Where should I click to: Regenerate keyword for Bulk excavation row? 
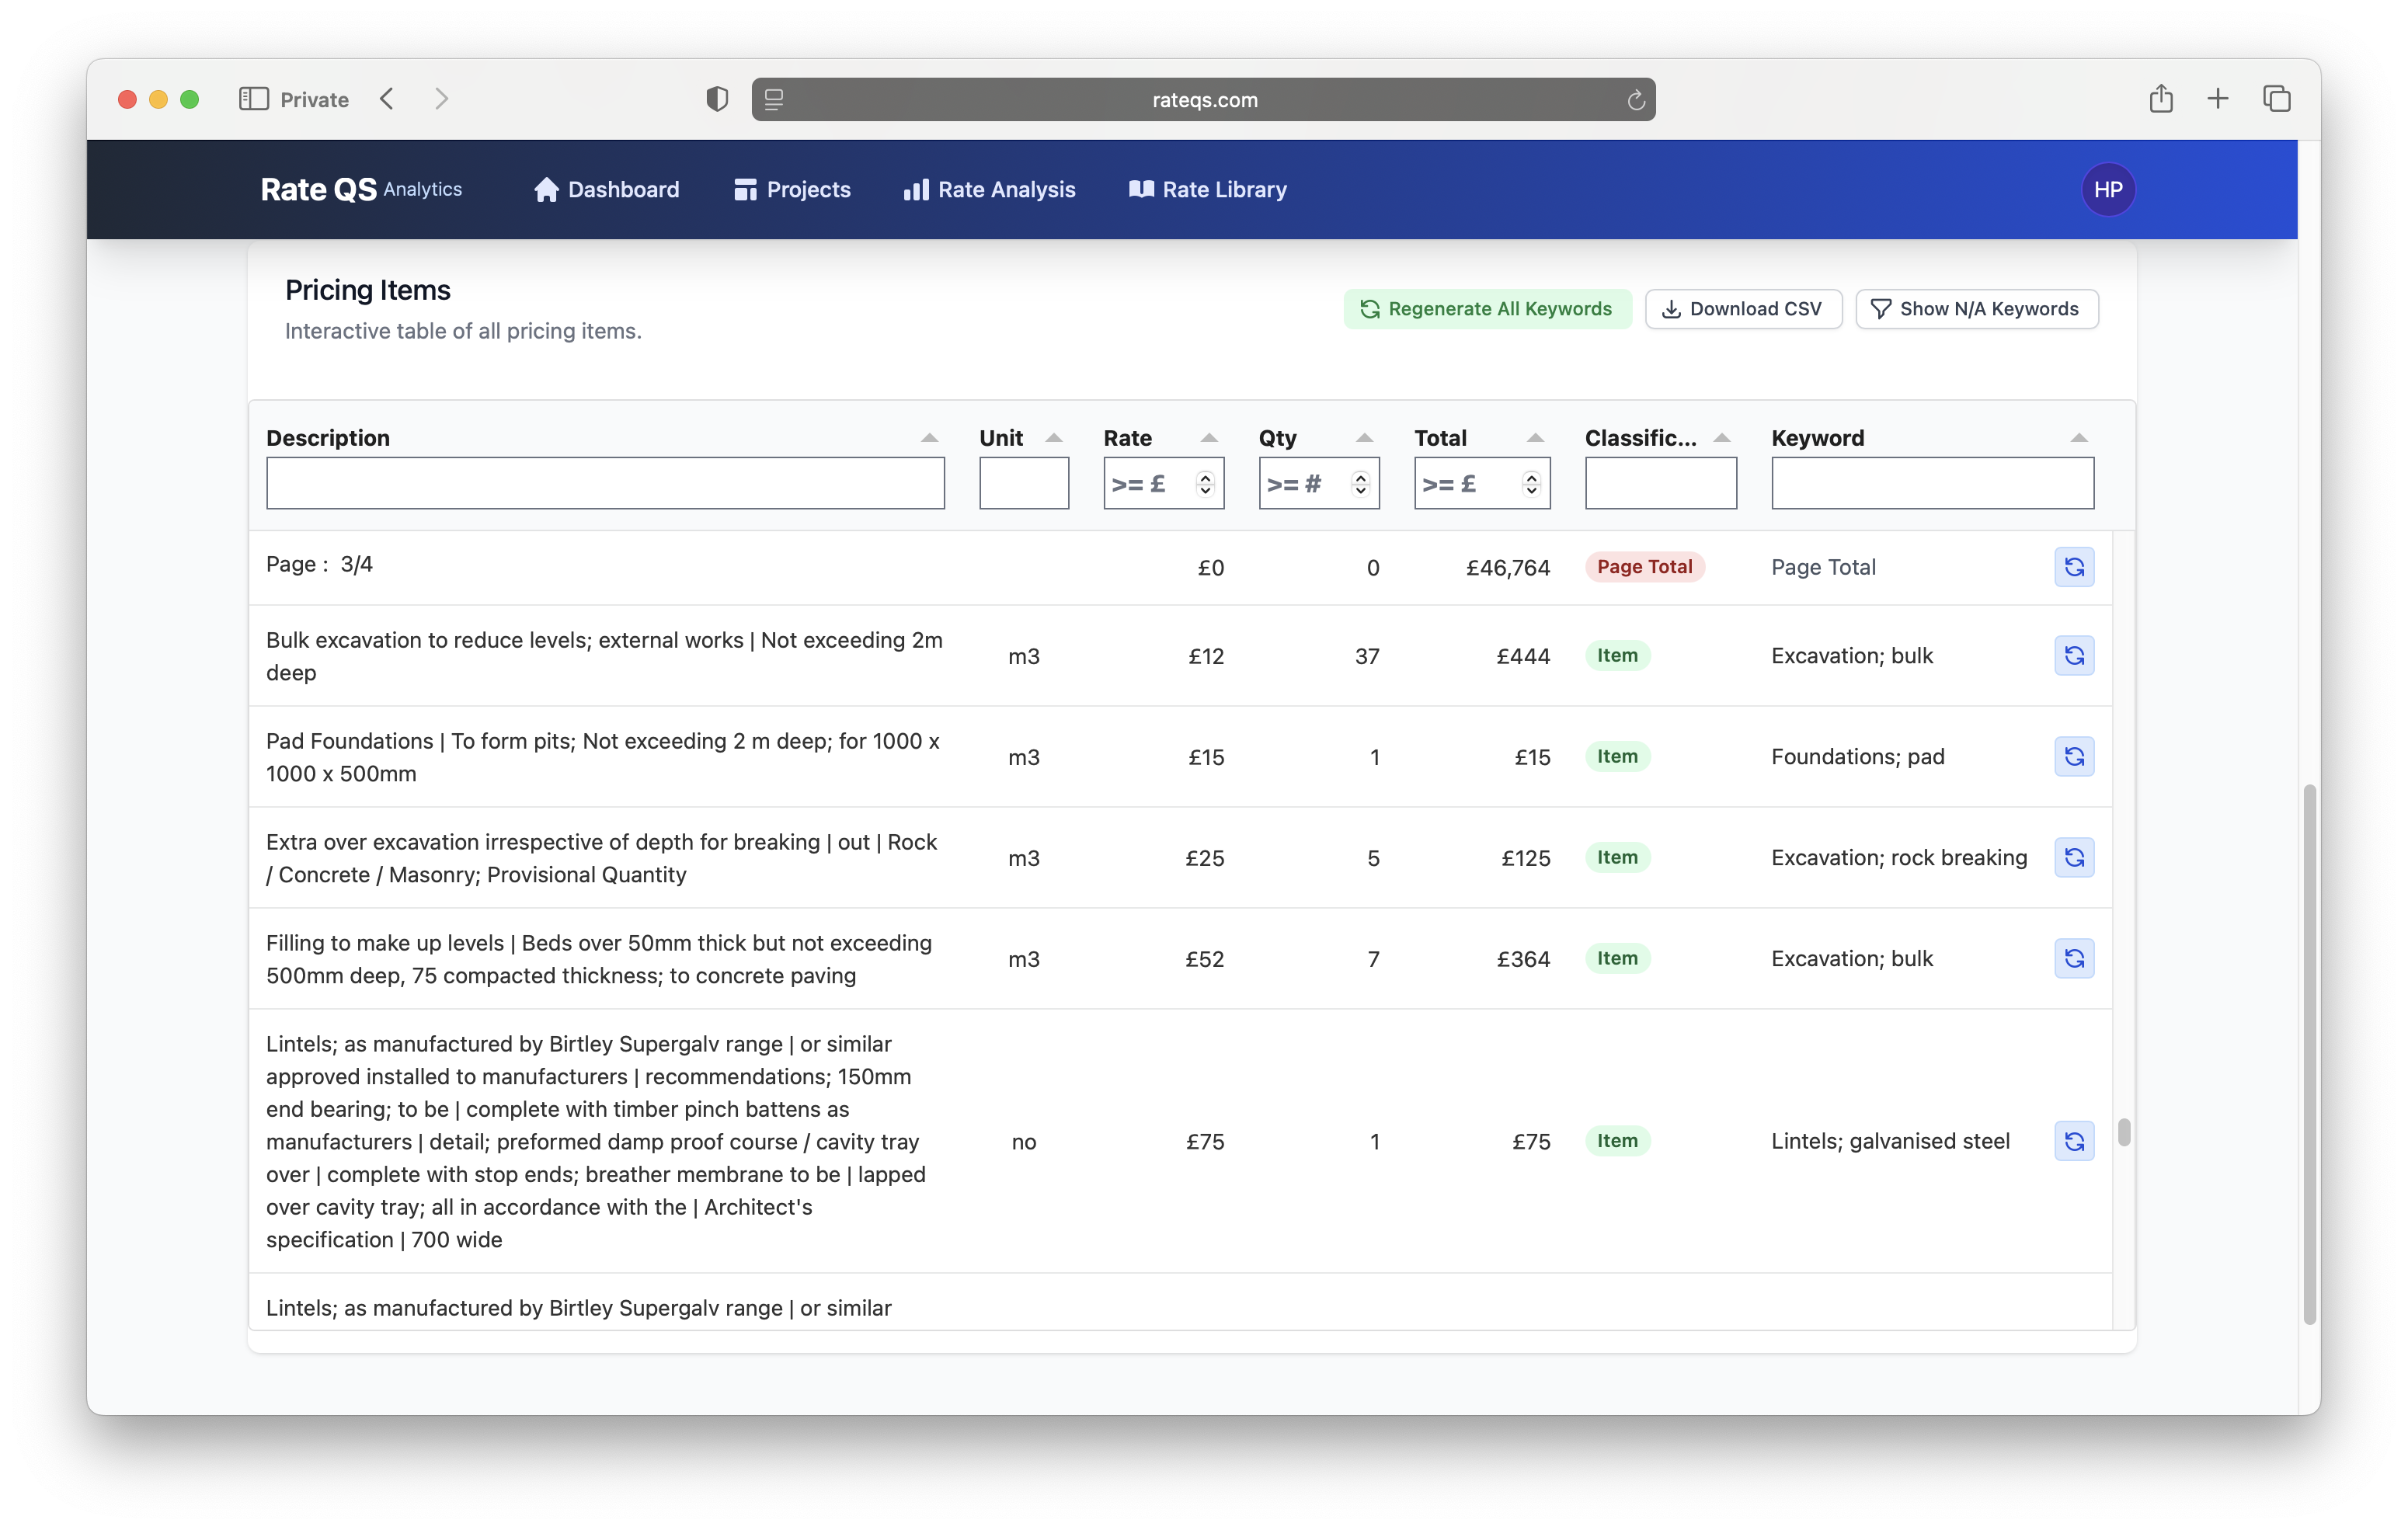point(2074,656)
